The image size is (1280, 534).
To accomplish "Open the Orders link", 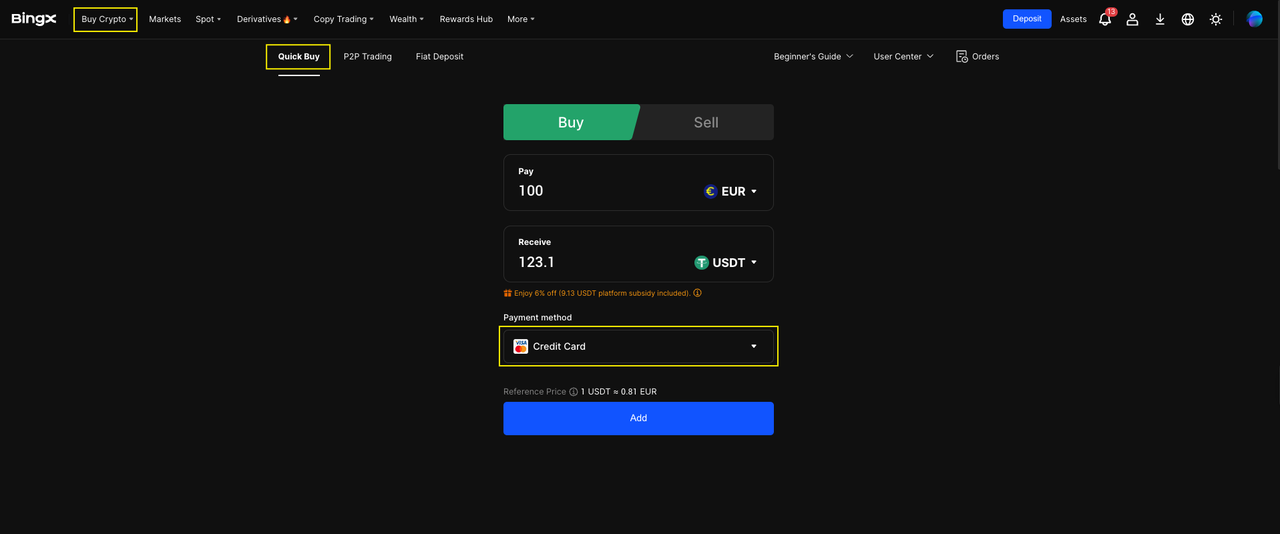I will click(977, 57).
